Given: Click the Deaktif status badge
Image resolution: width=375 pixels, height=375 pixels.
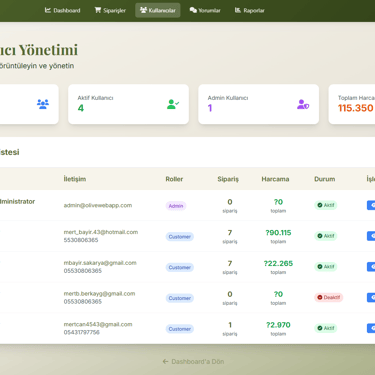Looking at the screenshot, I should (x=329, y=297).
